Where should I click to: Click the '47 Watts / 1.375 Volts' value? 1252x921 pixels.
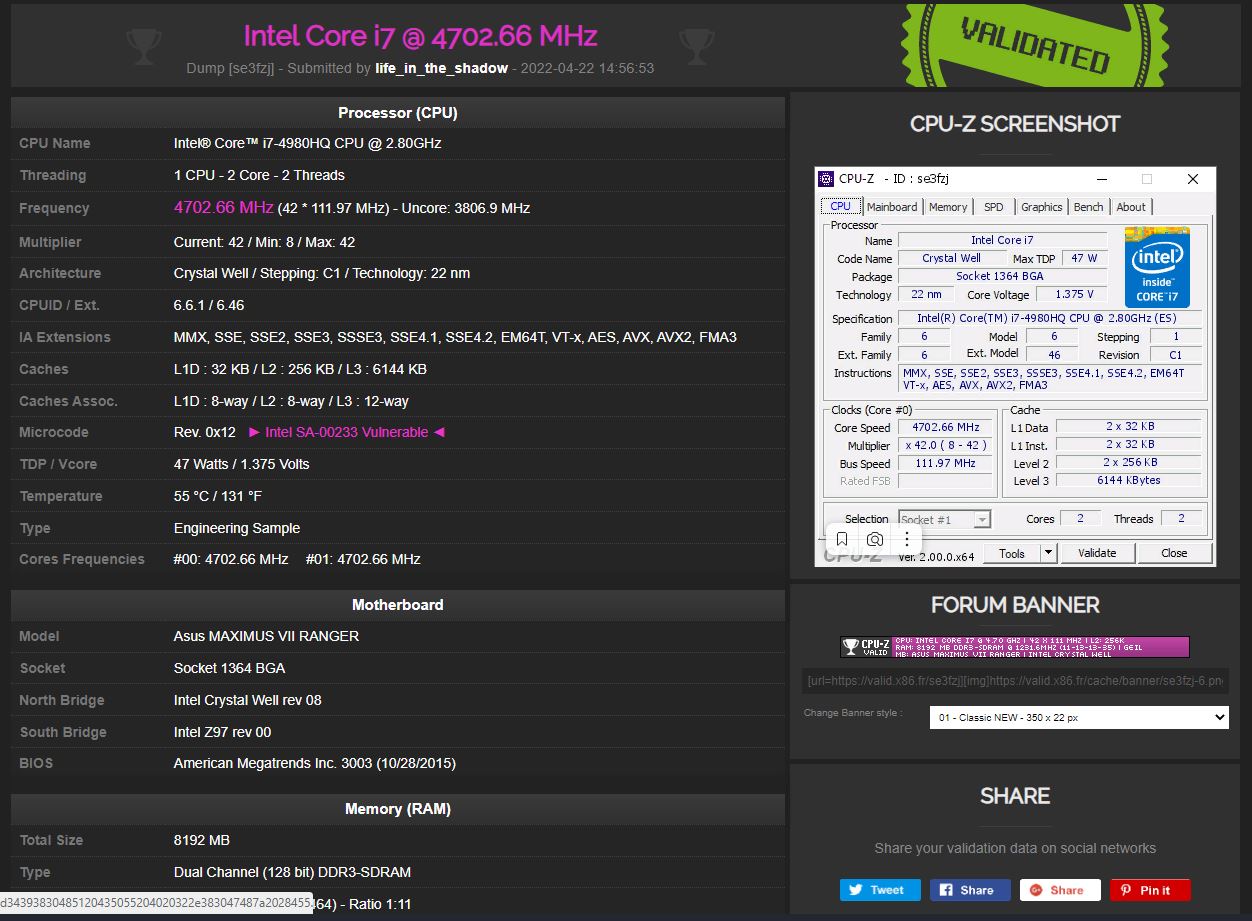[242, 464]
